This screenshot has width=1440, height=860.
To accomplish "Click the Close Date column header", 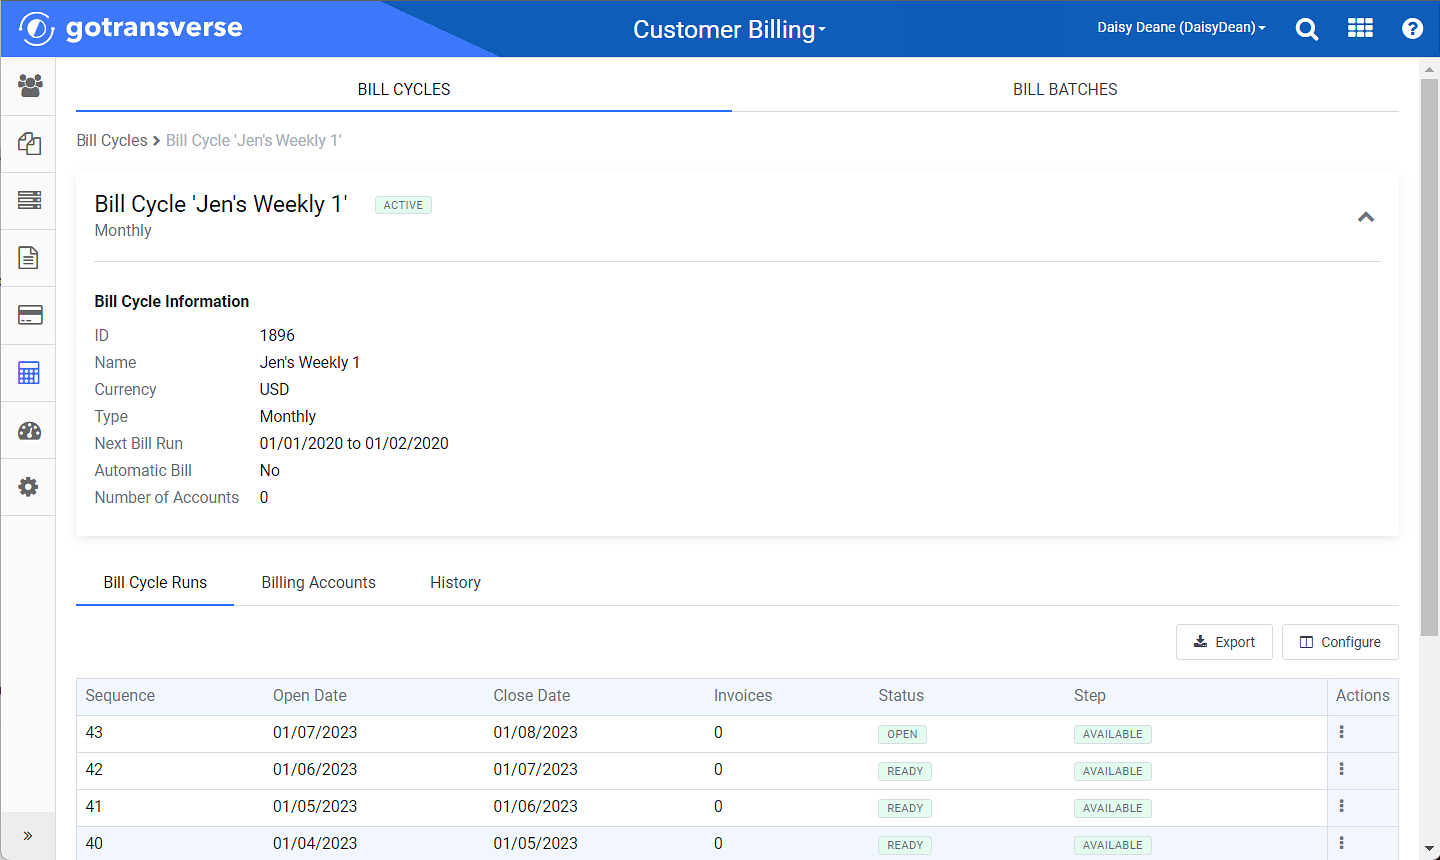I will pyautogui.click(x=532, y=696).
